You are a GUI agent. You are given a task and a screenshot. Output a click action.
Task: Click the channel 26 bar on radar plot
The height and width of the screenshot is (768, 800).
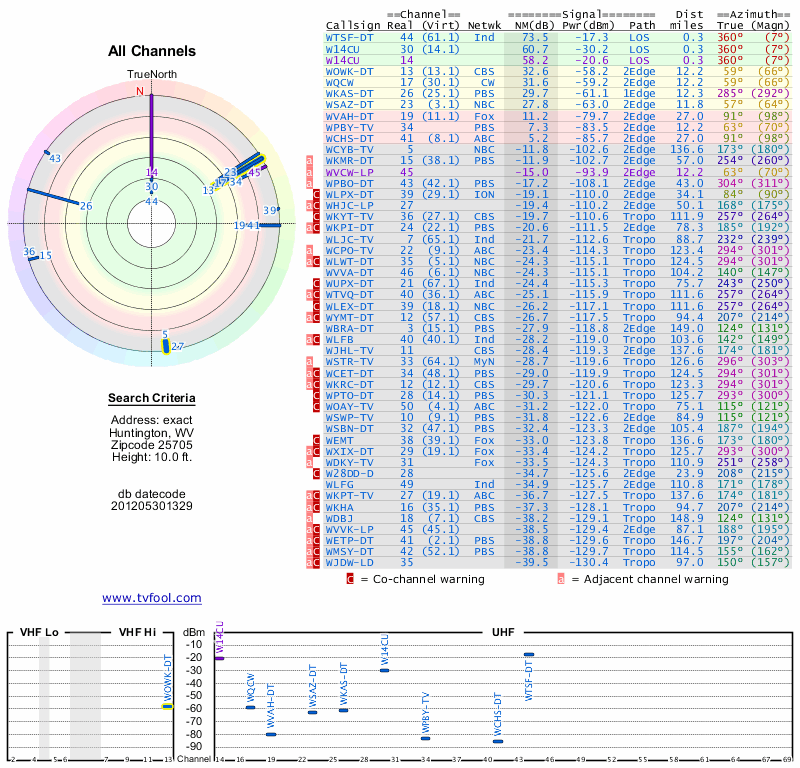(x=53, y=197)
